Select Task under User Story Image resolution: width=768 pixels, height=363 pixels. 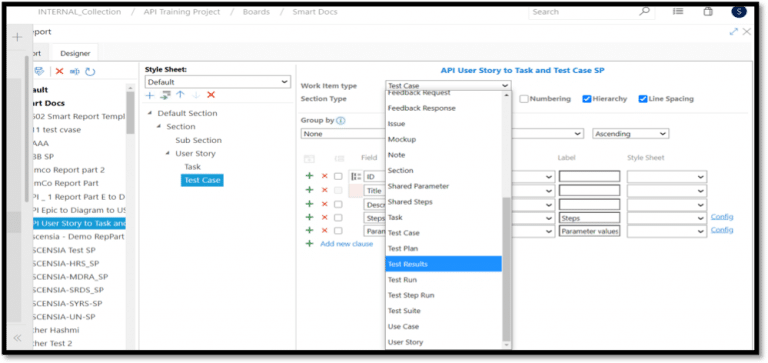click(x=192, y=167)
